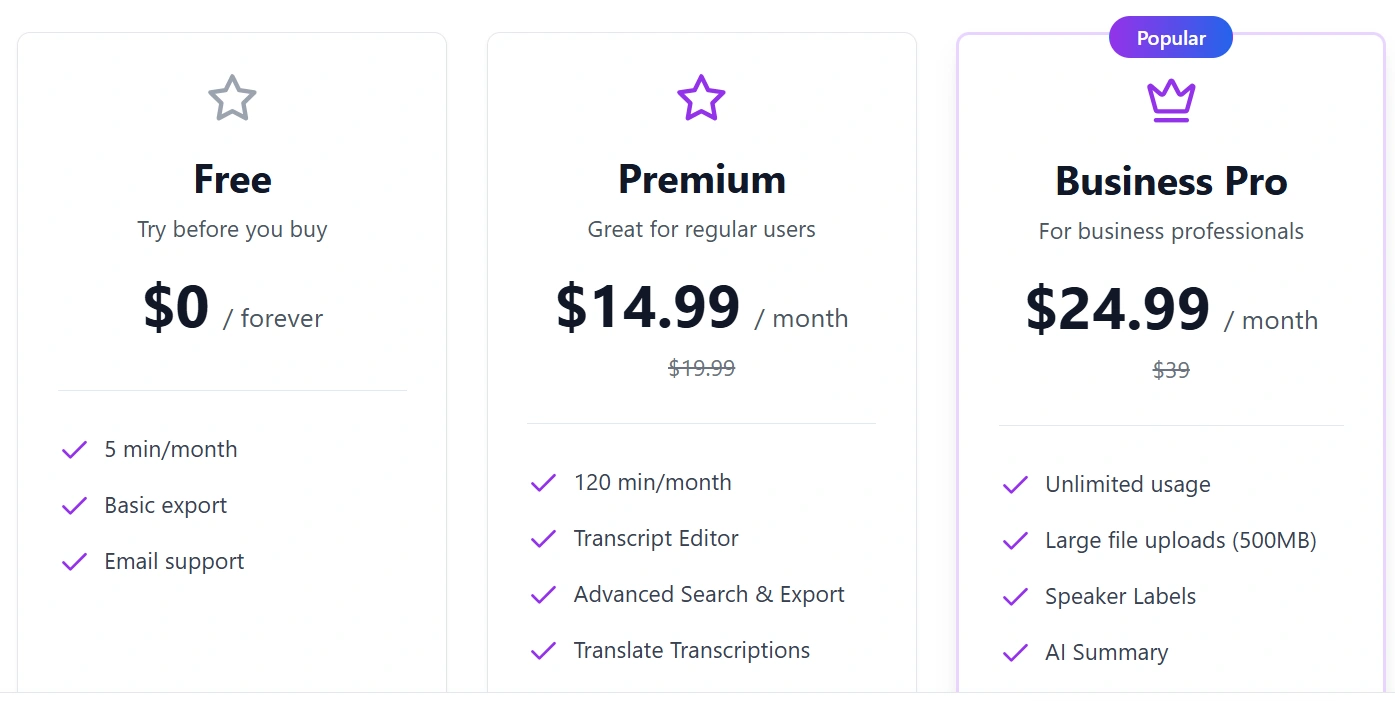Click checkmark next to AI Summary
This screenshot has height=701, width=1395.
coord(1015,653)
